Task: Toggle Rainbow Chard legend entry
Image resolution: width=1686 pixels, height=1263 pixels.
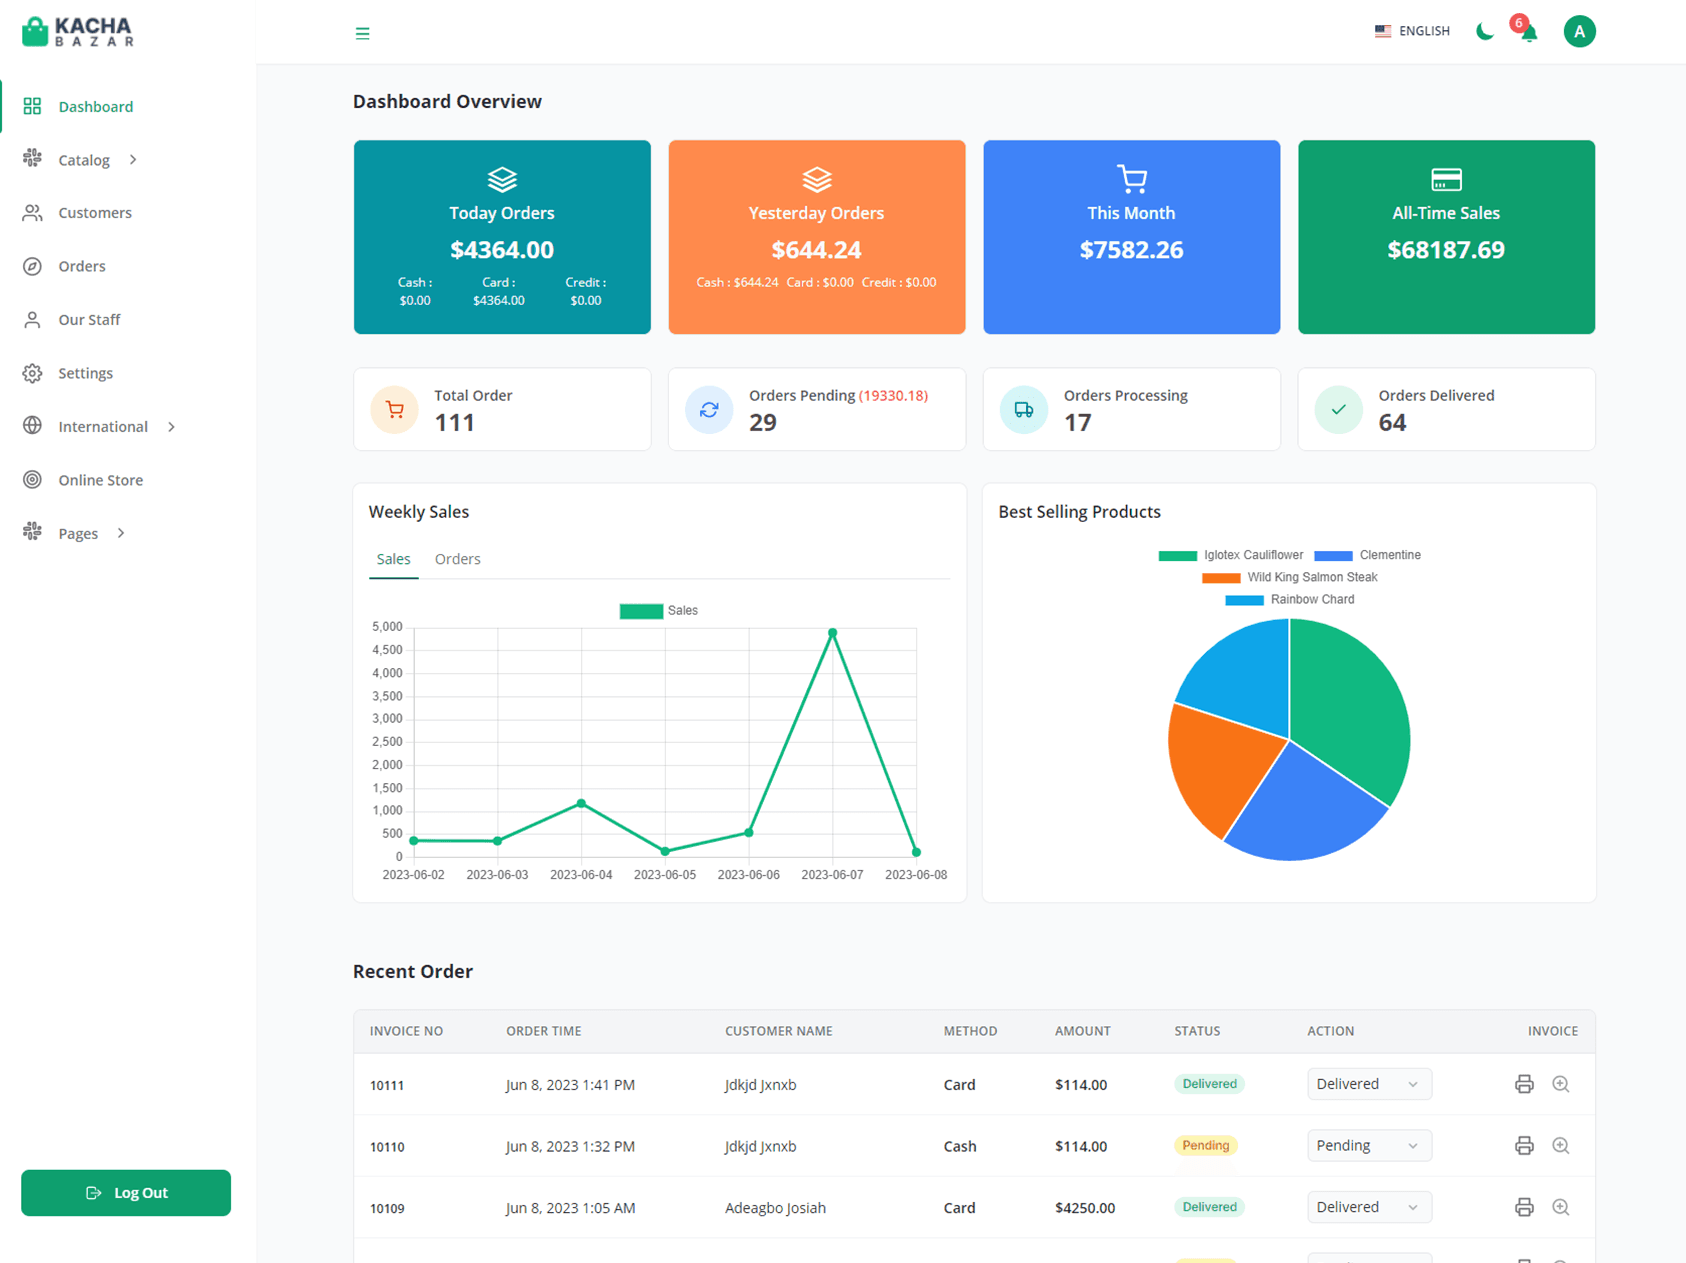Action: point(1290,600)
